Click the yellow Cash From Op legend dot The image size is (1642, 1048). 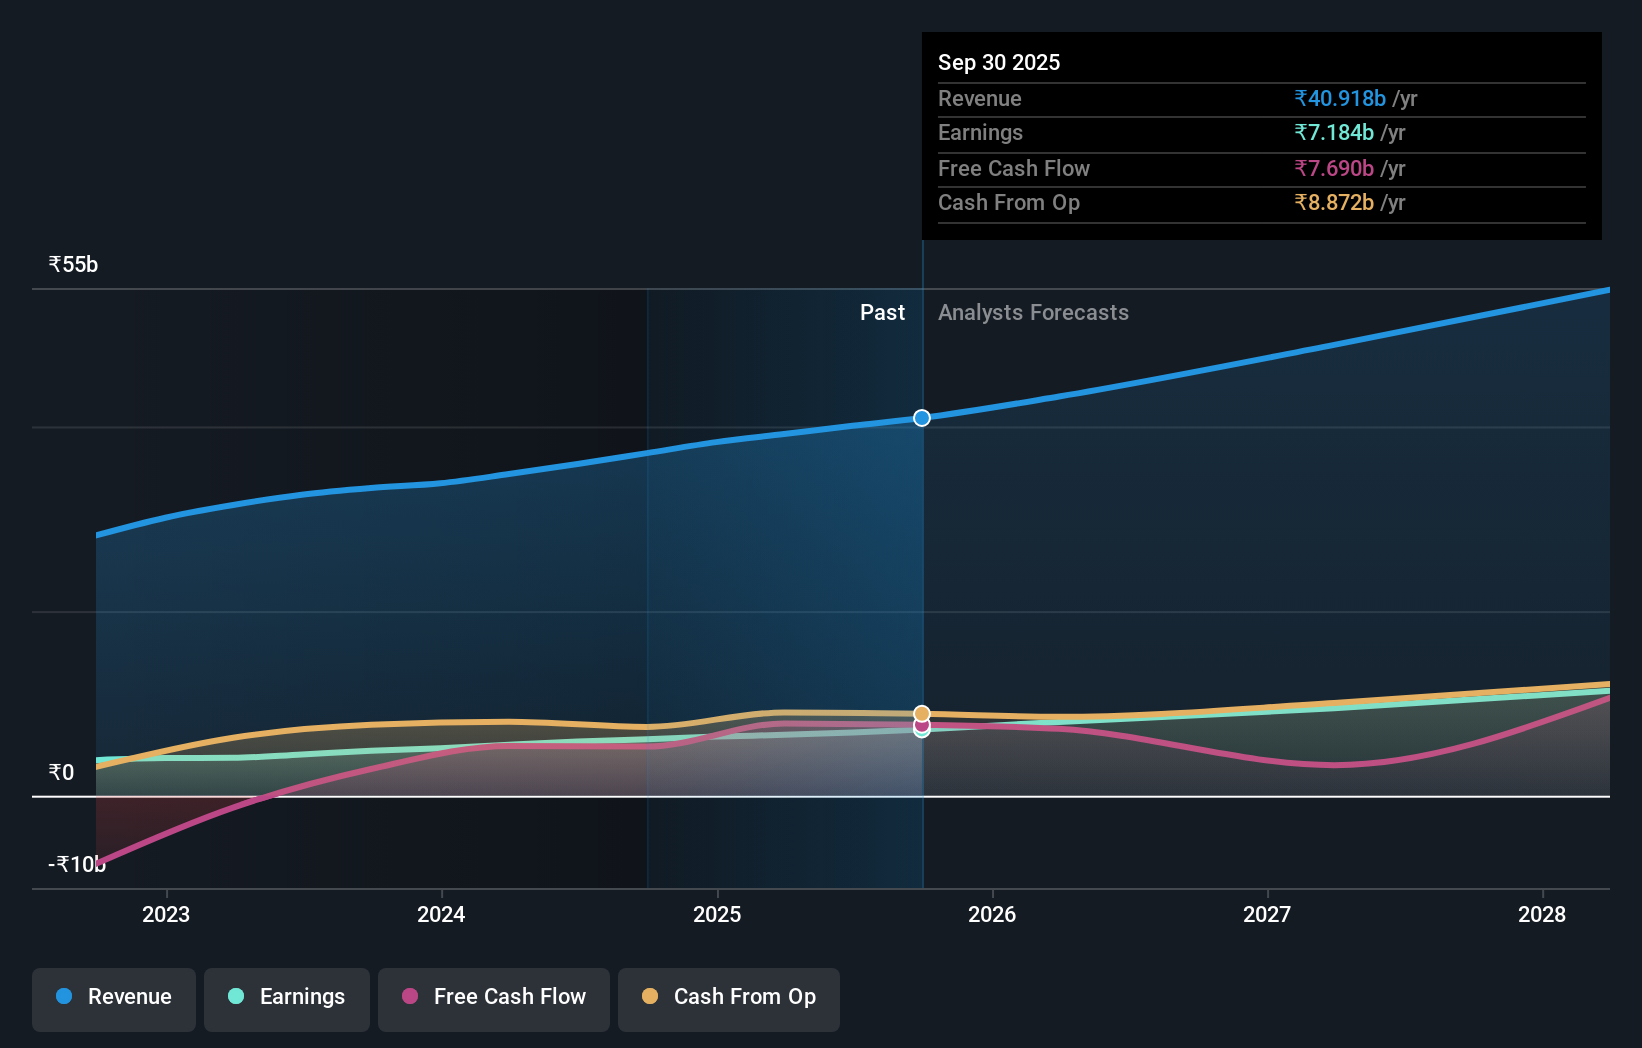[649, 997]
